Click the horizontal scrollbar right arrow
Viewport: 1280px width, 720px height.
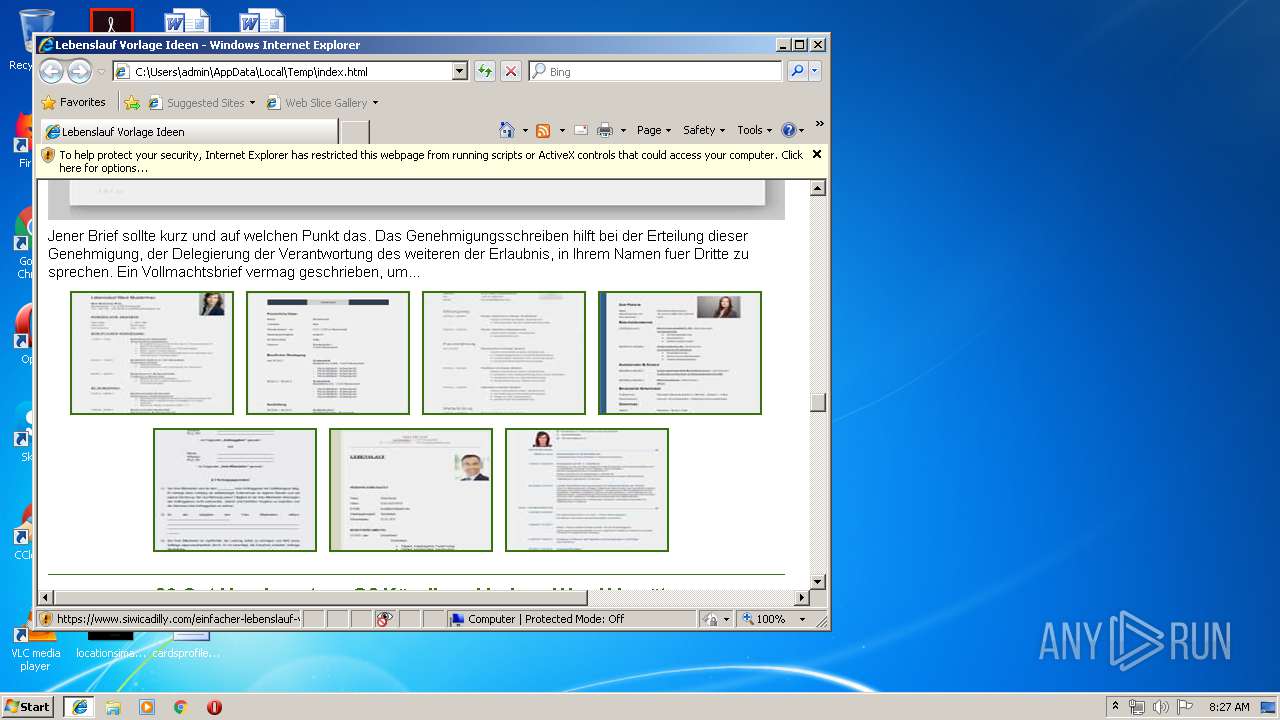[x=801, y=598]
